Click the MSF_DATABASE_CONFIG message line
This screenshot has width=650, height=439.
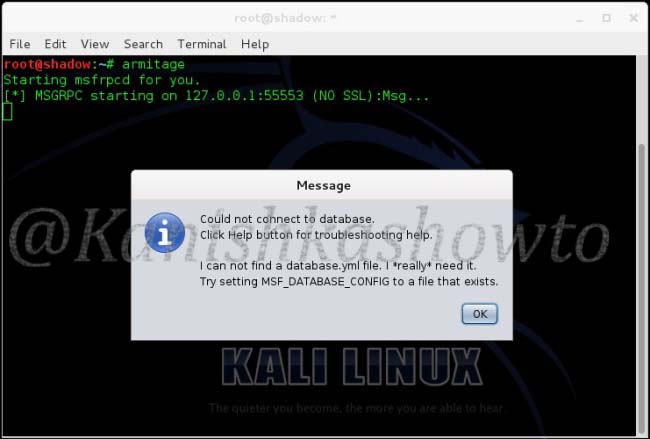(x=349, y=281)
